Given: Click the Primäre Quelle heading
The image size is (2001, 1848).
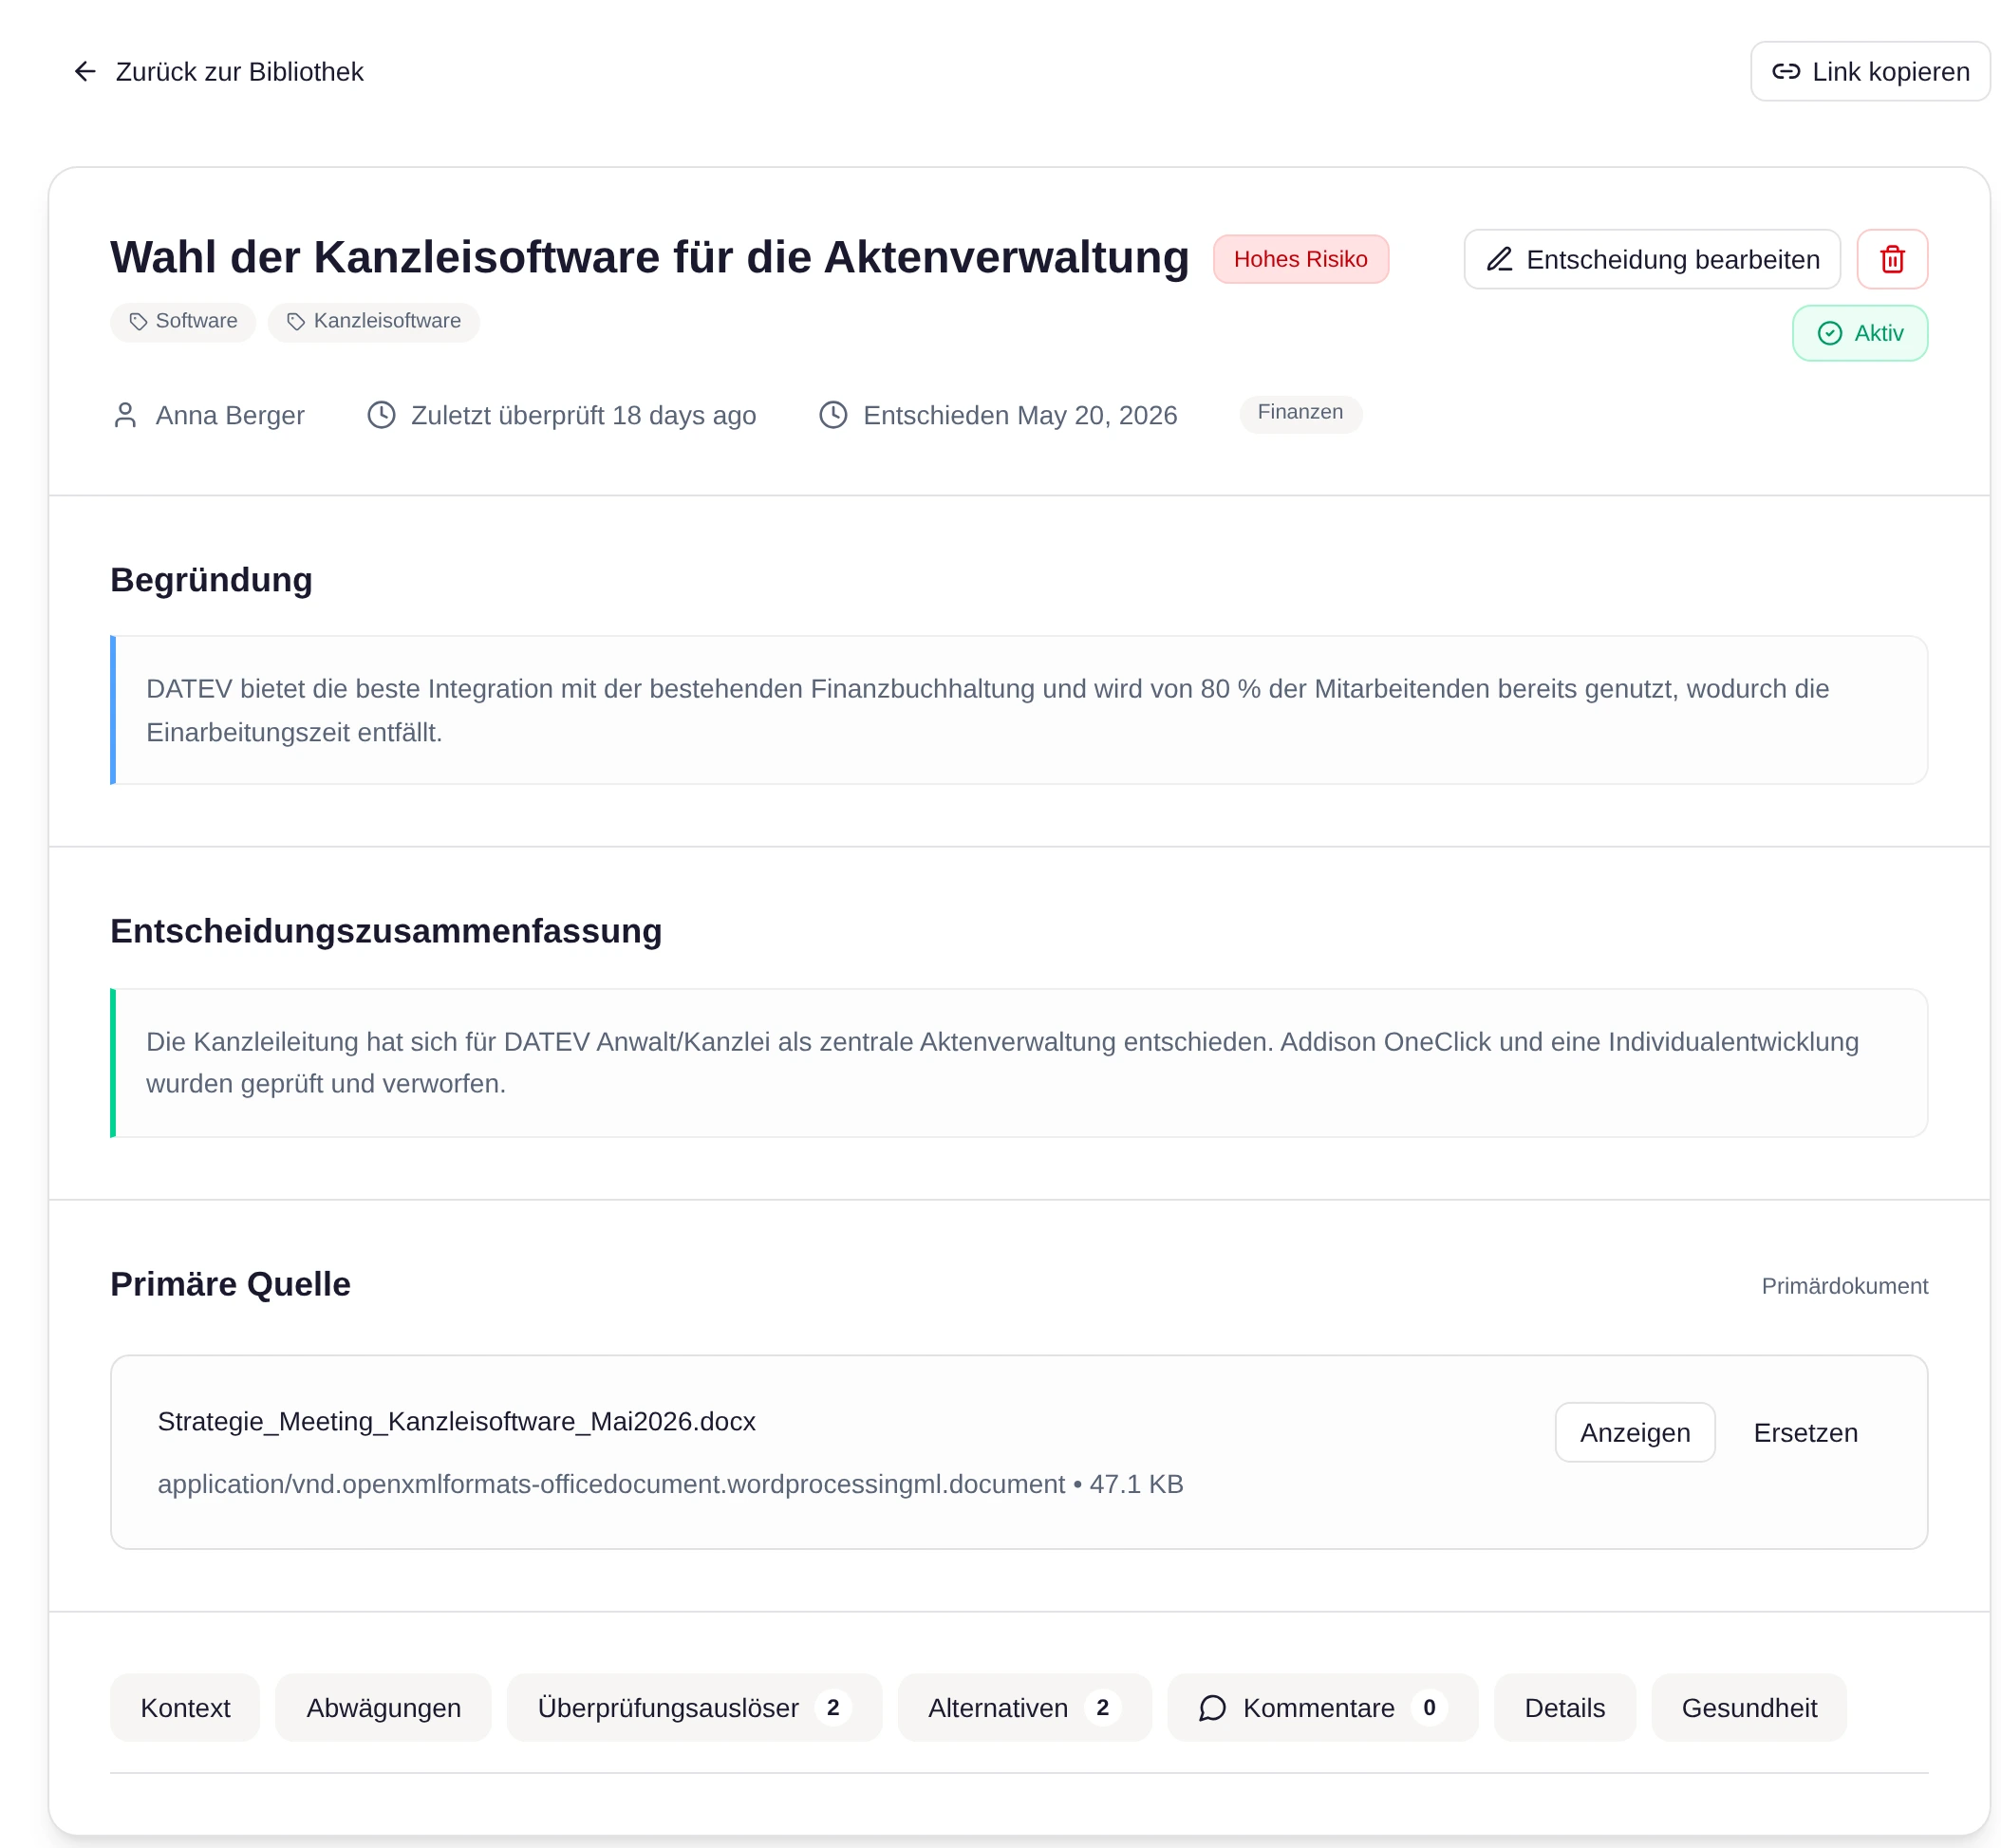Looking at the screenshot, I should [231, 1284].
